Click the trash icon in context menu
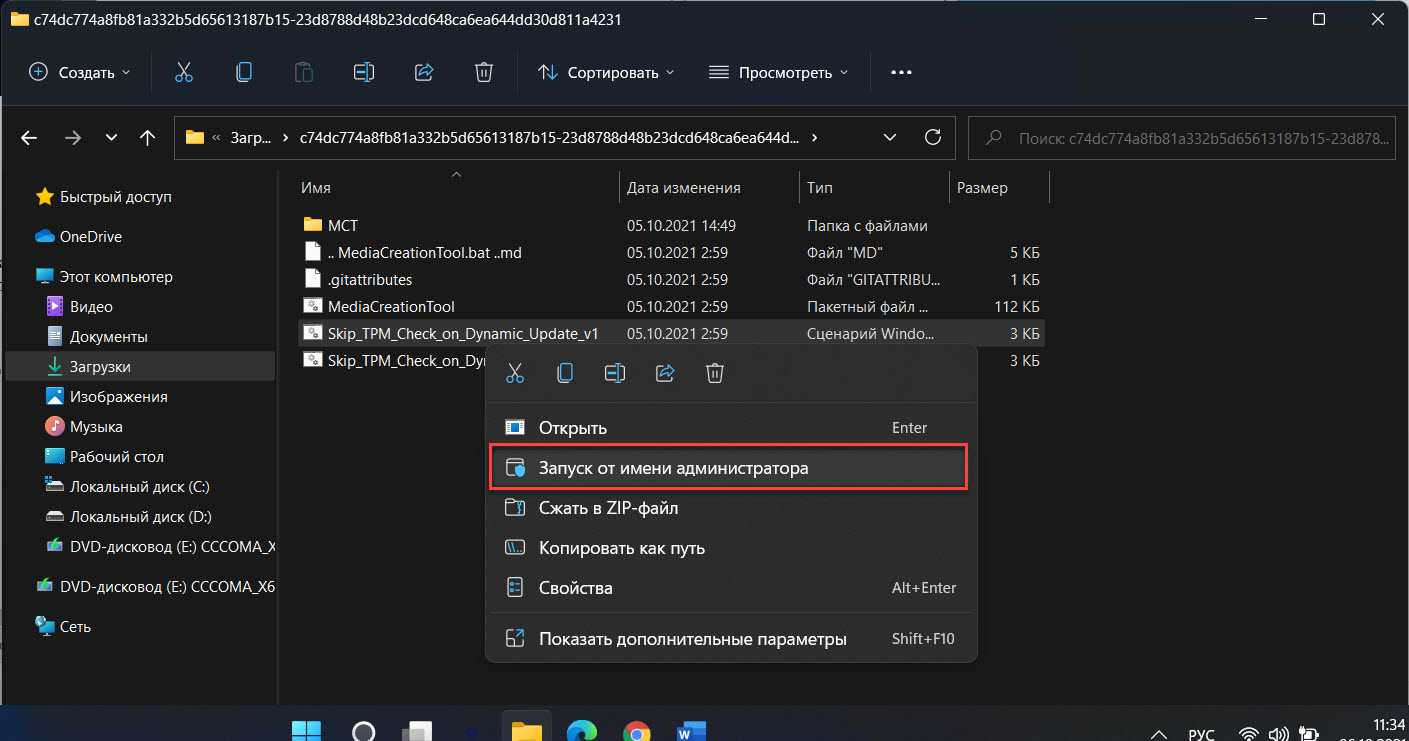This screenshot has height=741, width=1409. [x=714, y=373]
